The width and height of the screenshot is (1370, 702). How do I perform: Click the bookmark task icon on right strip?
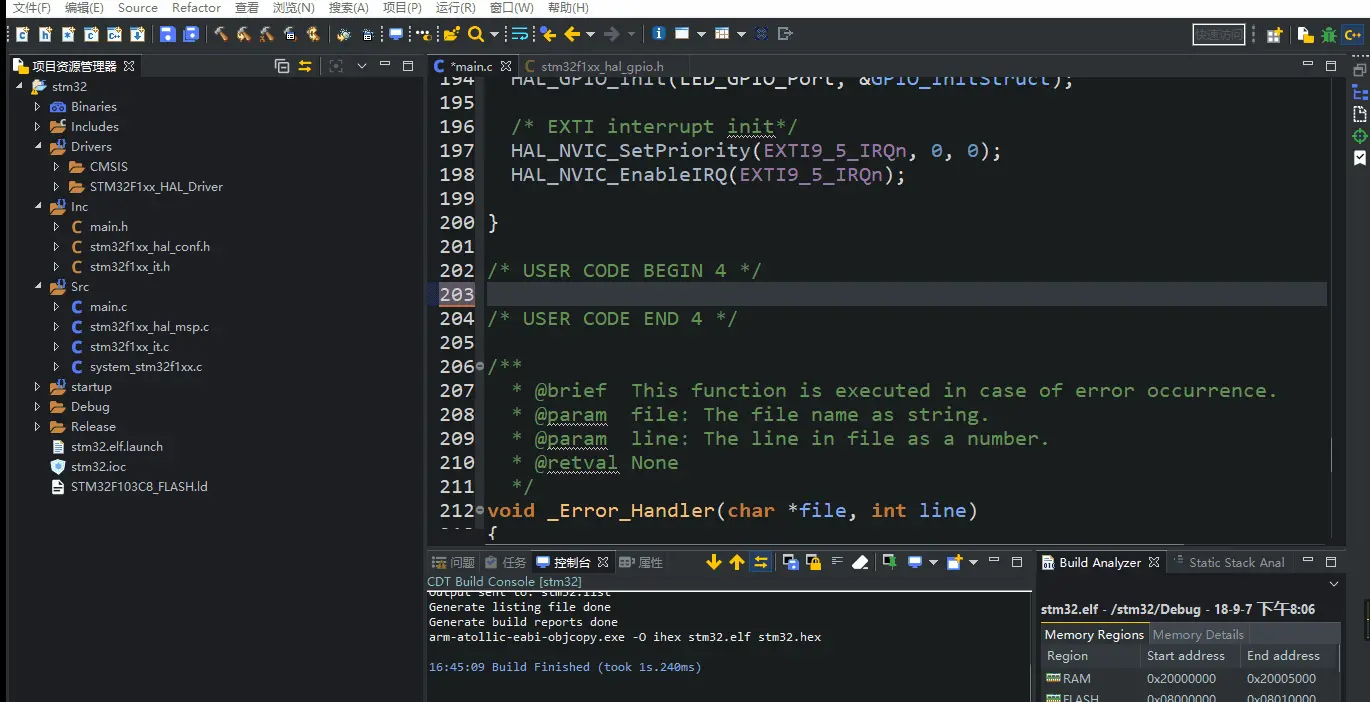(1359, 158)
